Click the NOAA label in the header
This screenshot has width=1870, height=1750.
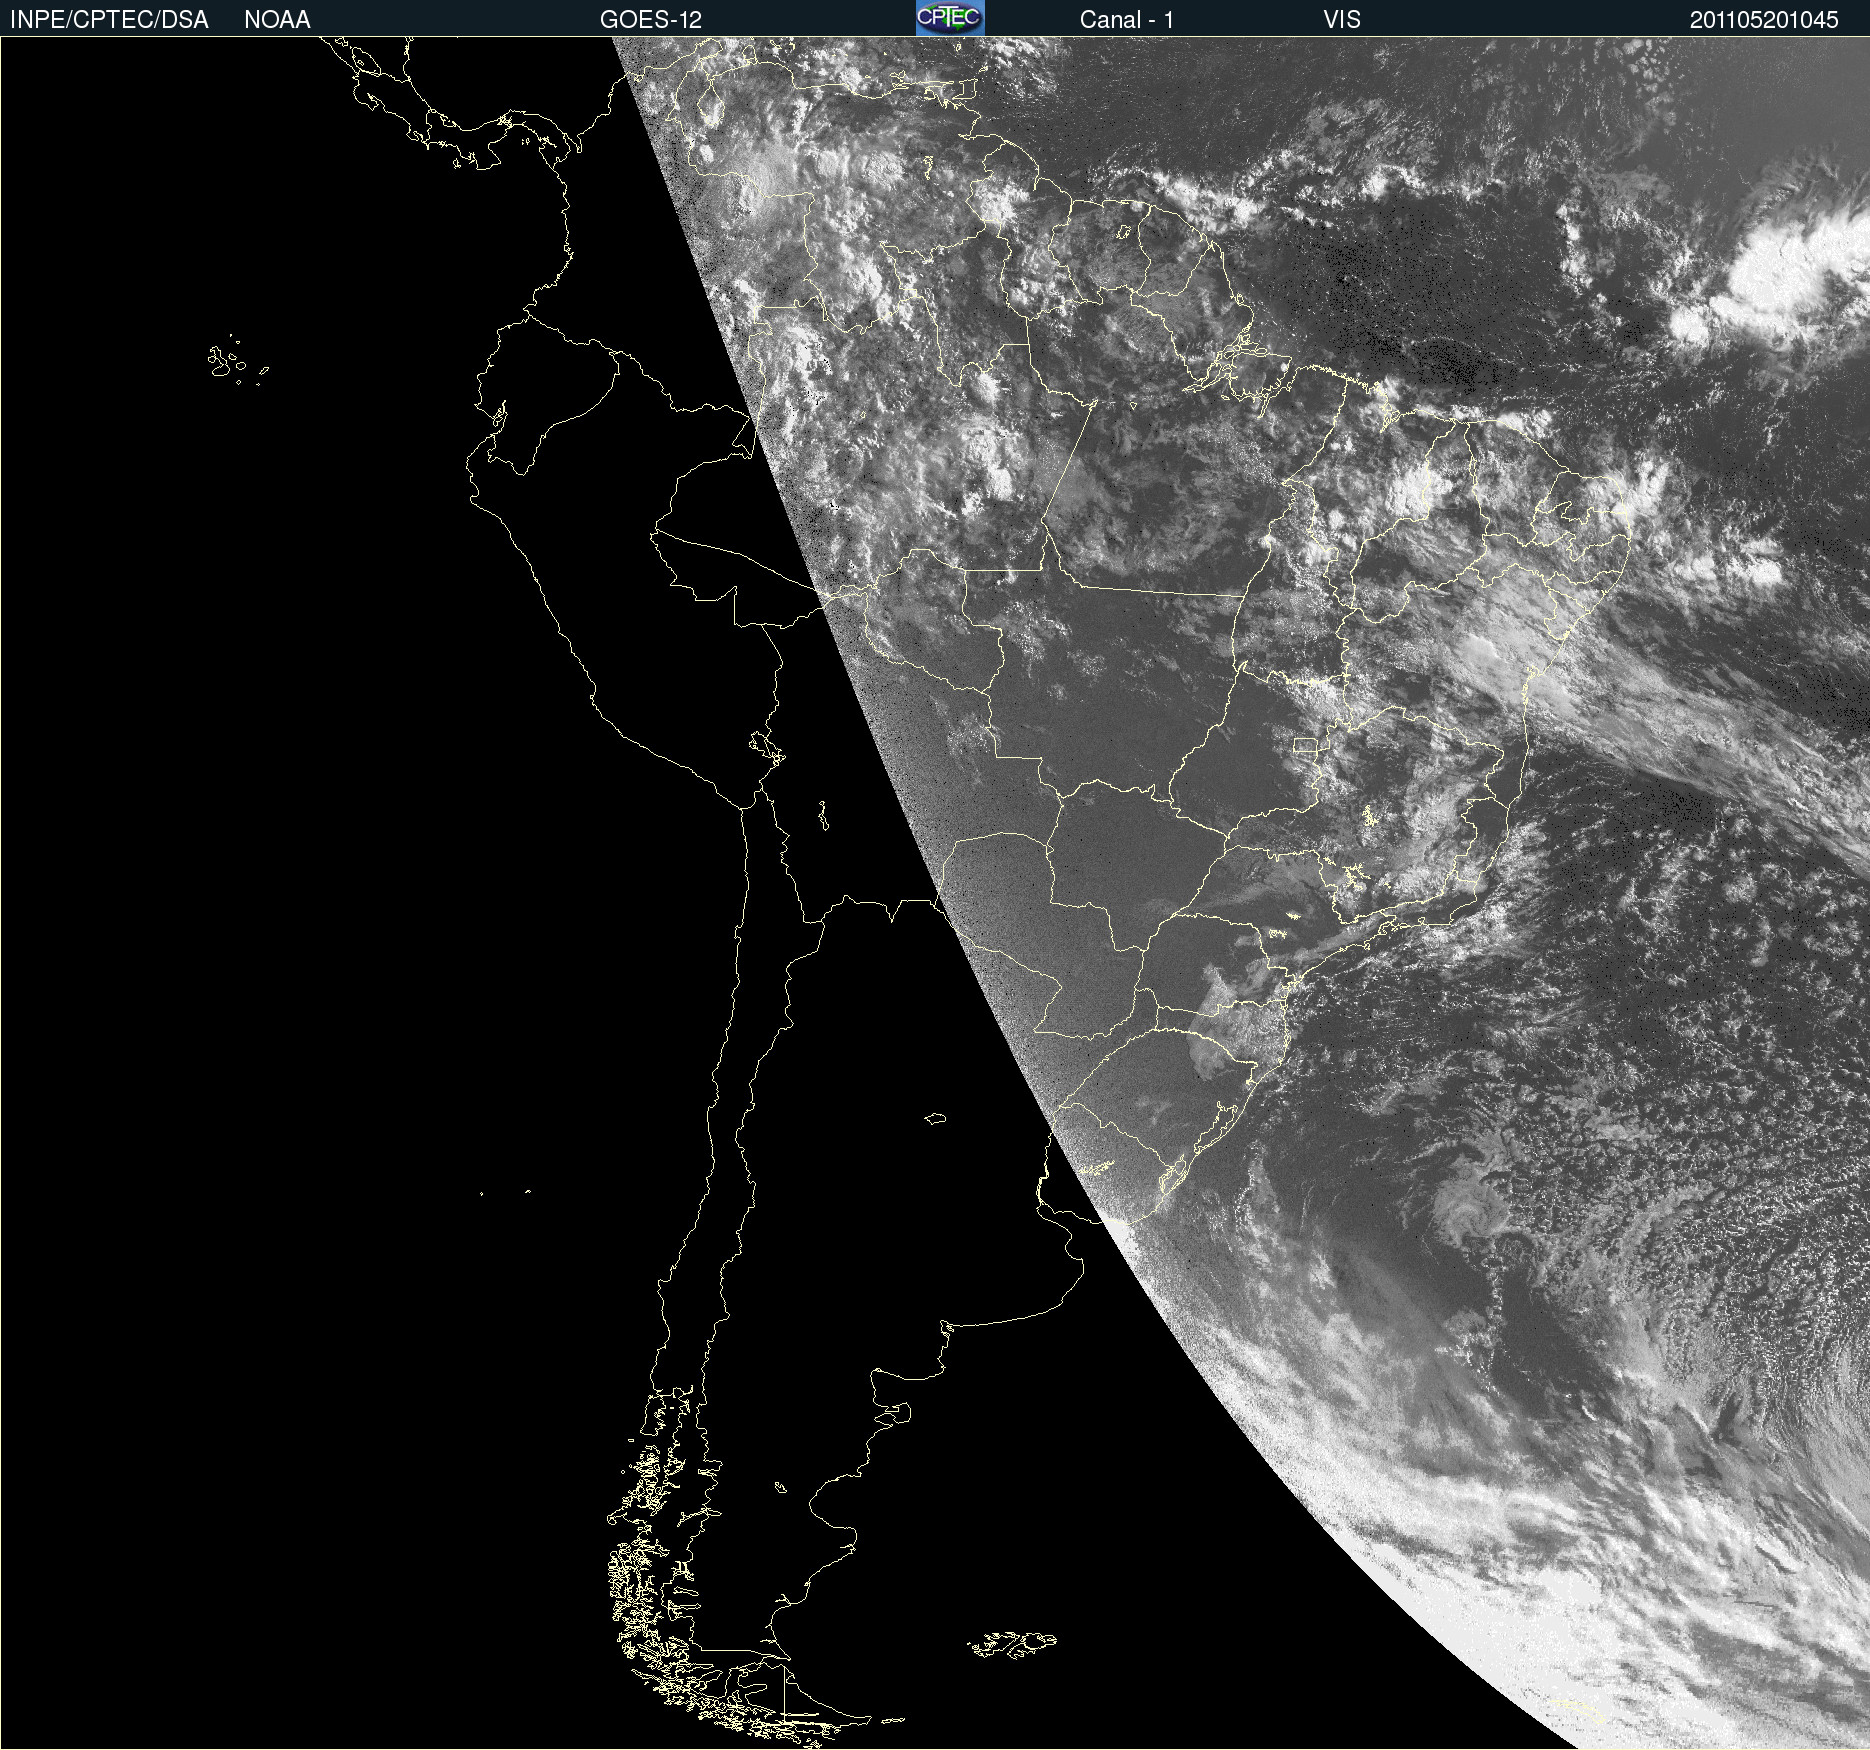tap(277, 20)
